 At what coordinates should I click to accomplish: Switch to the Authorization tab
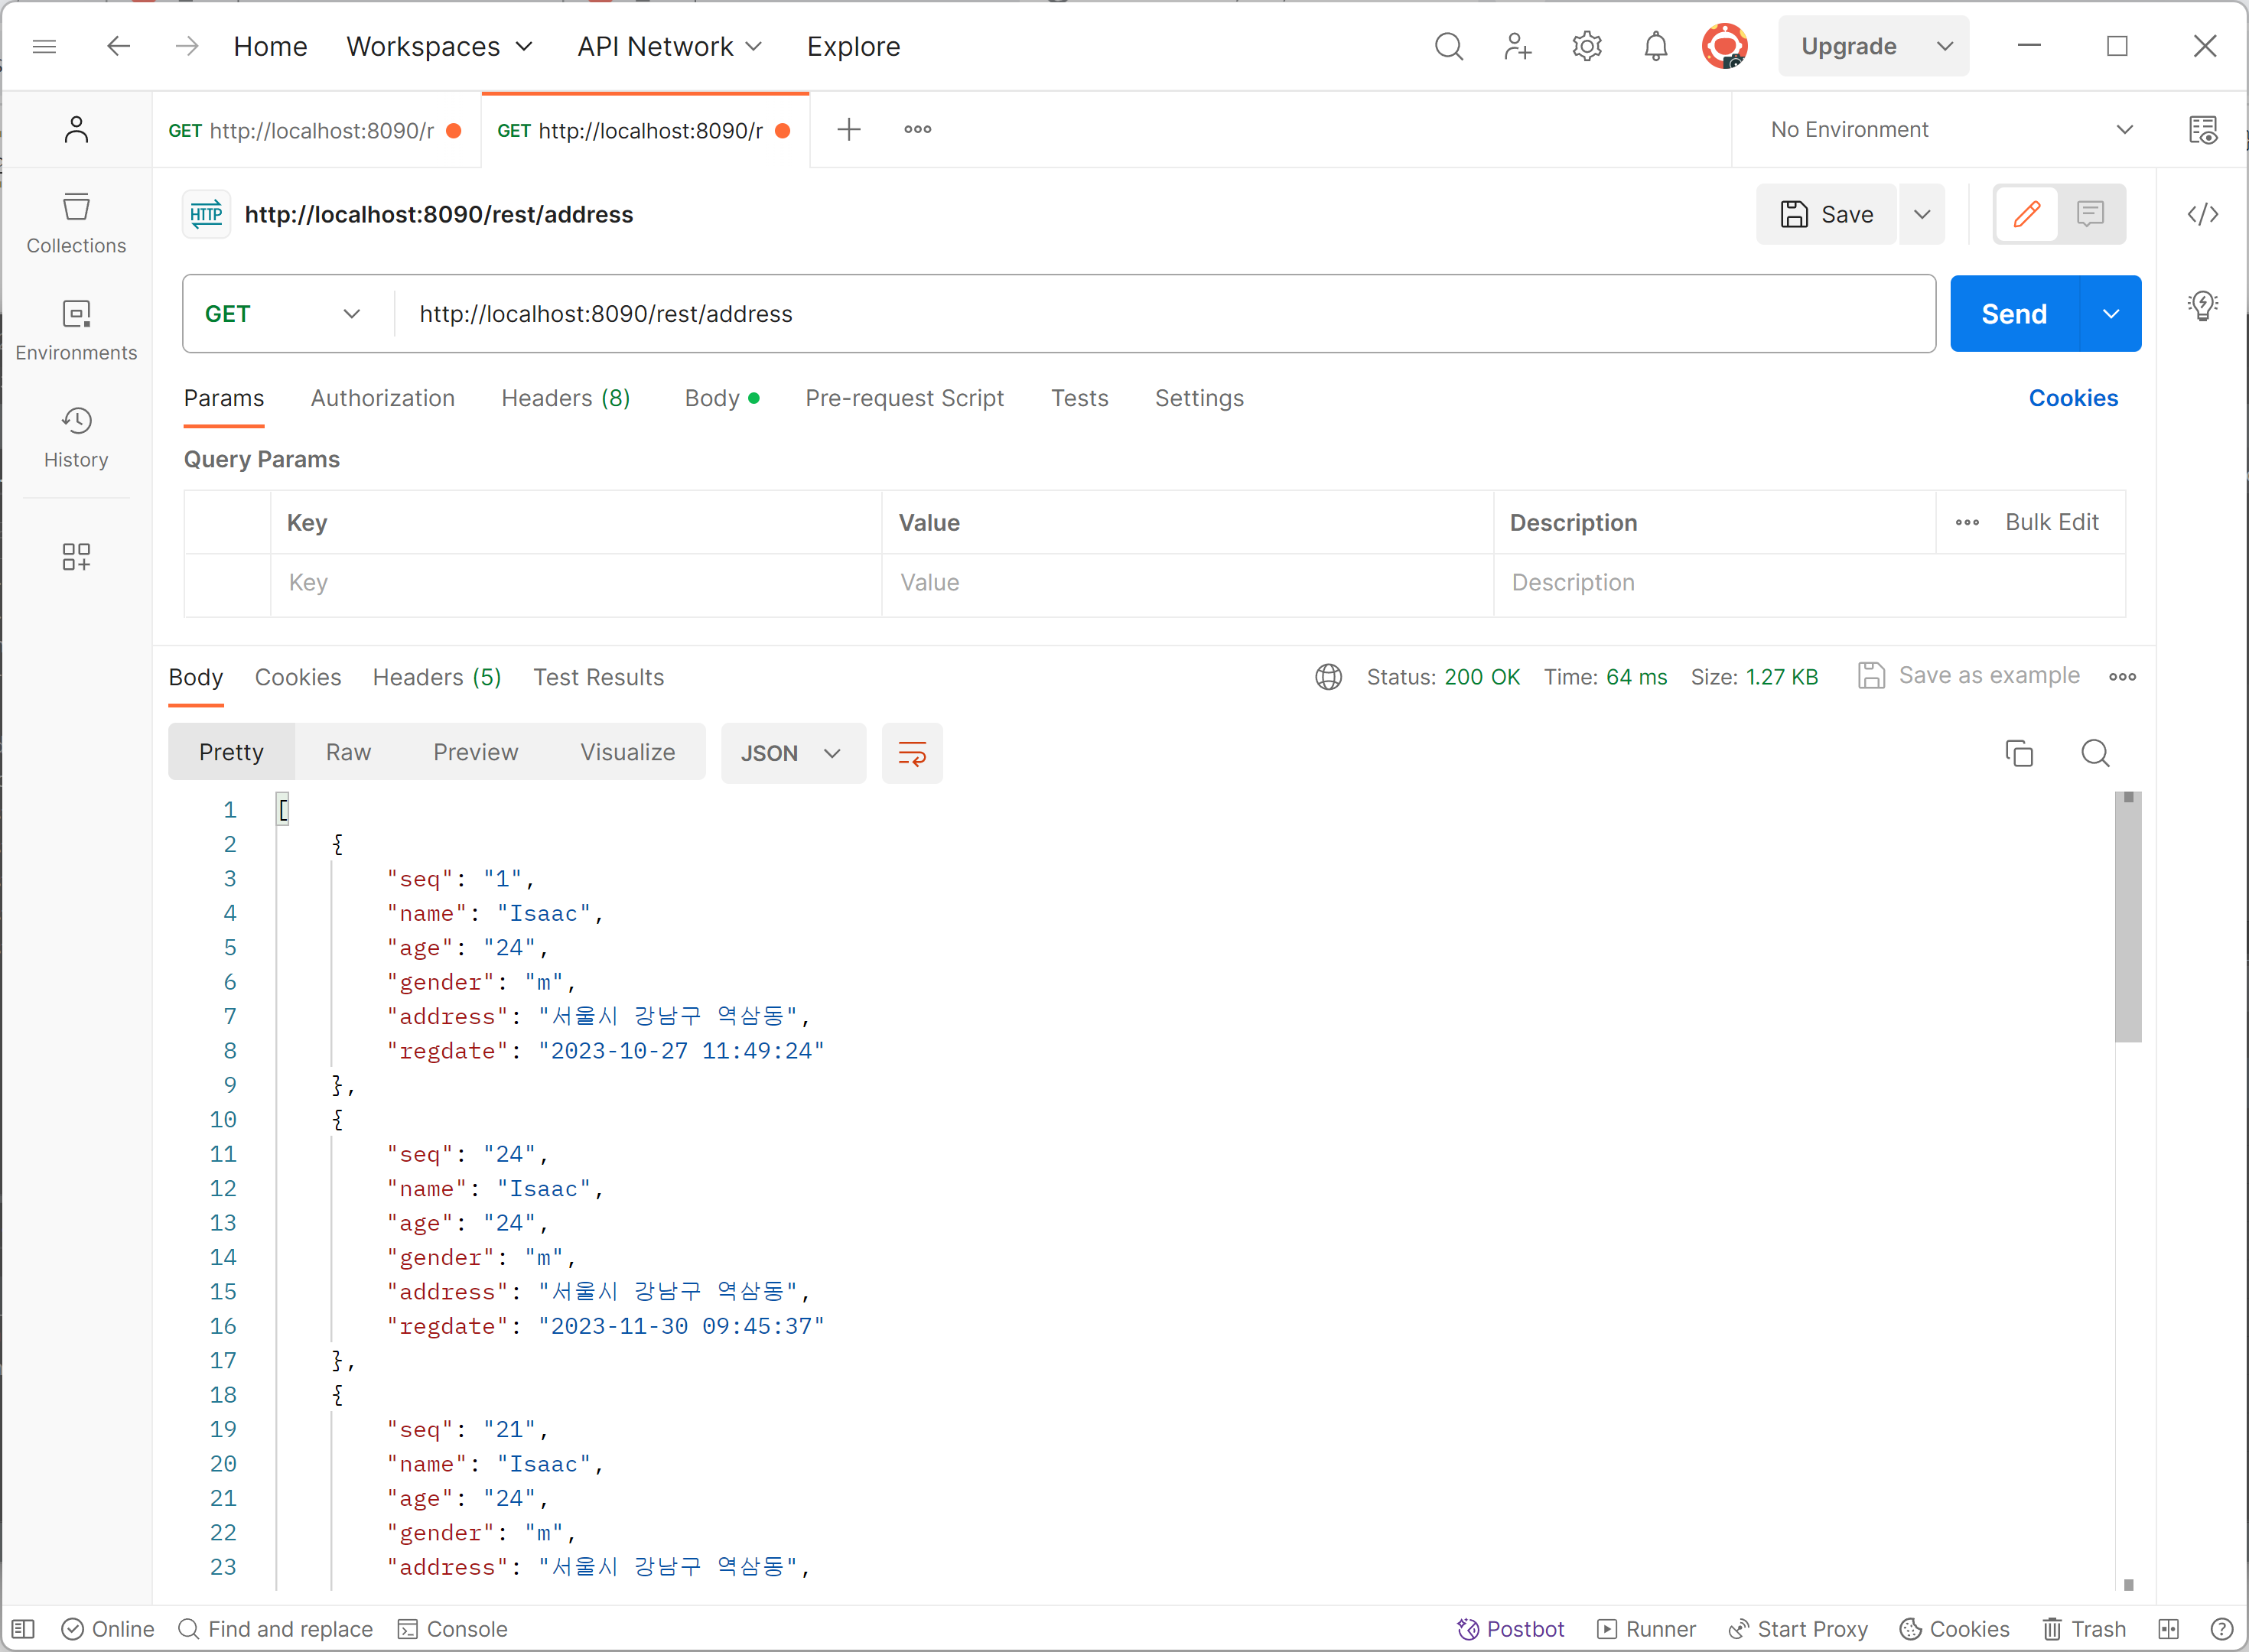point(382,398)
